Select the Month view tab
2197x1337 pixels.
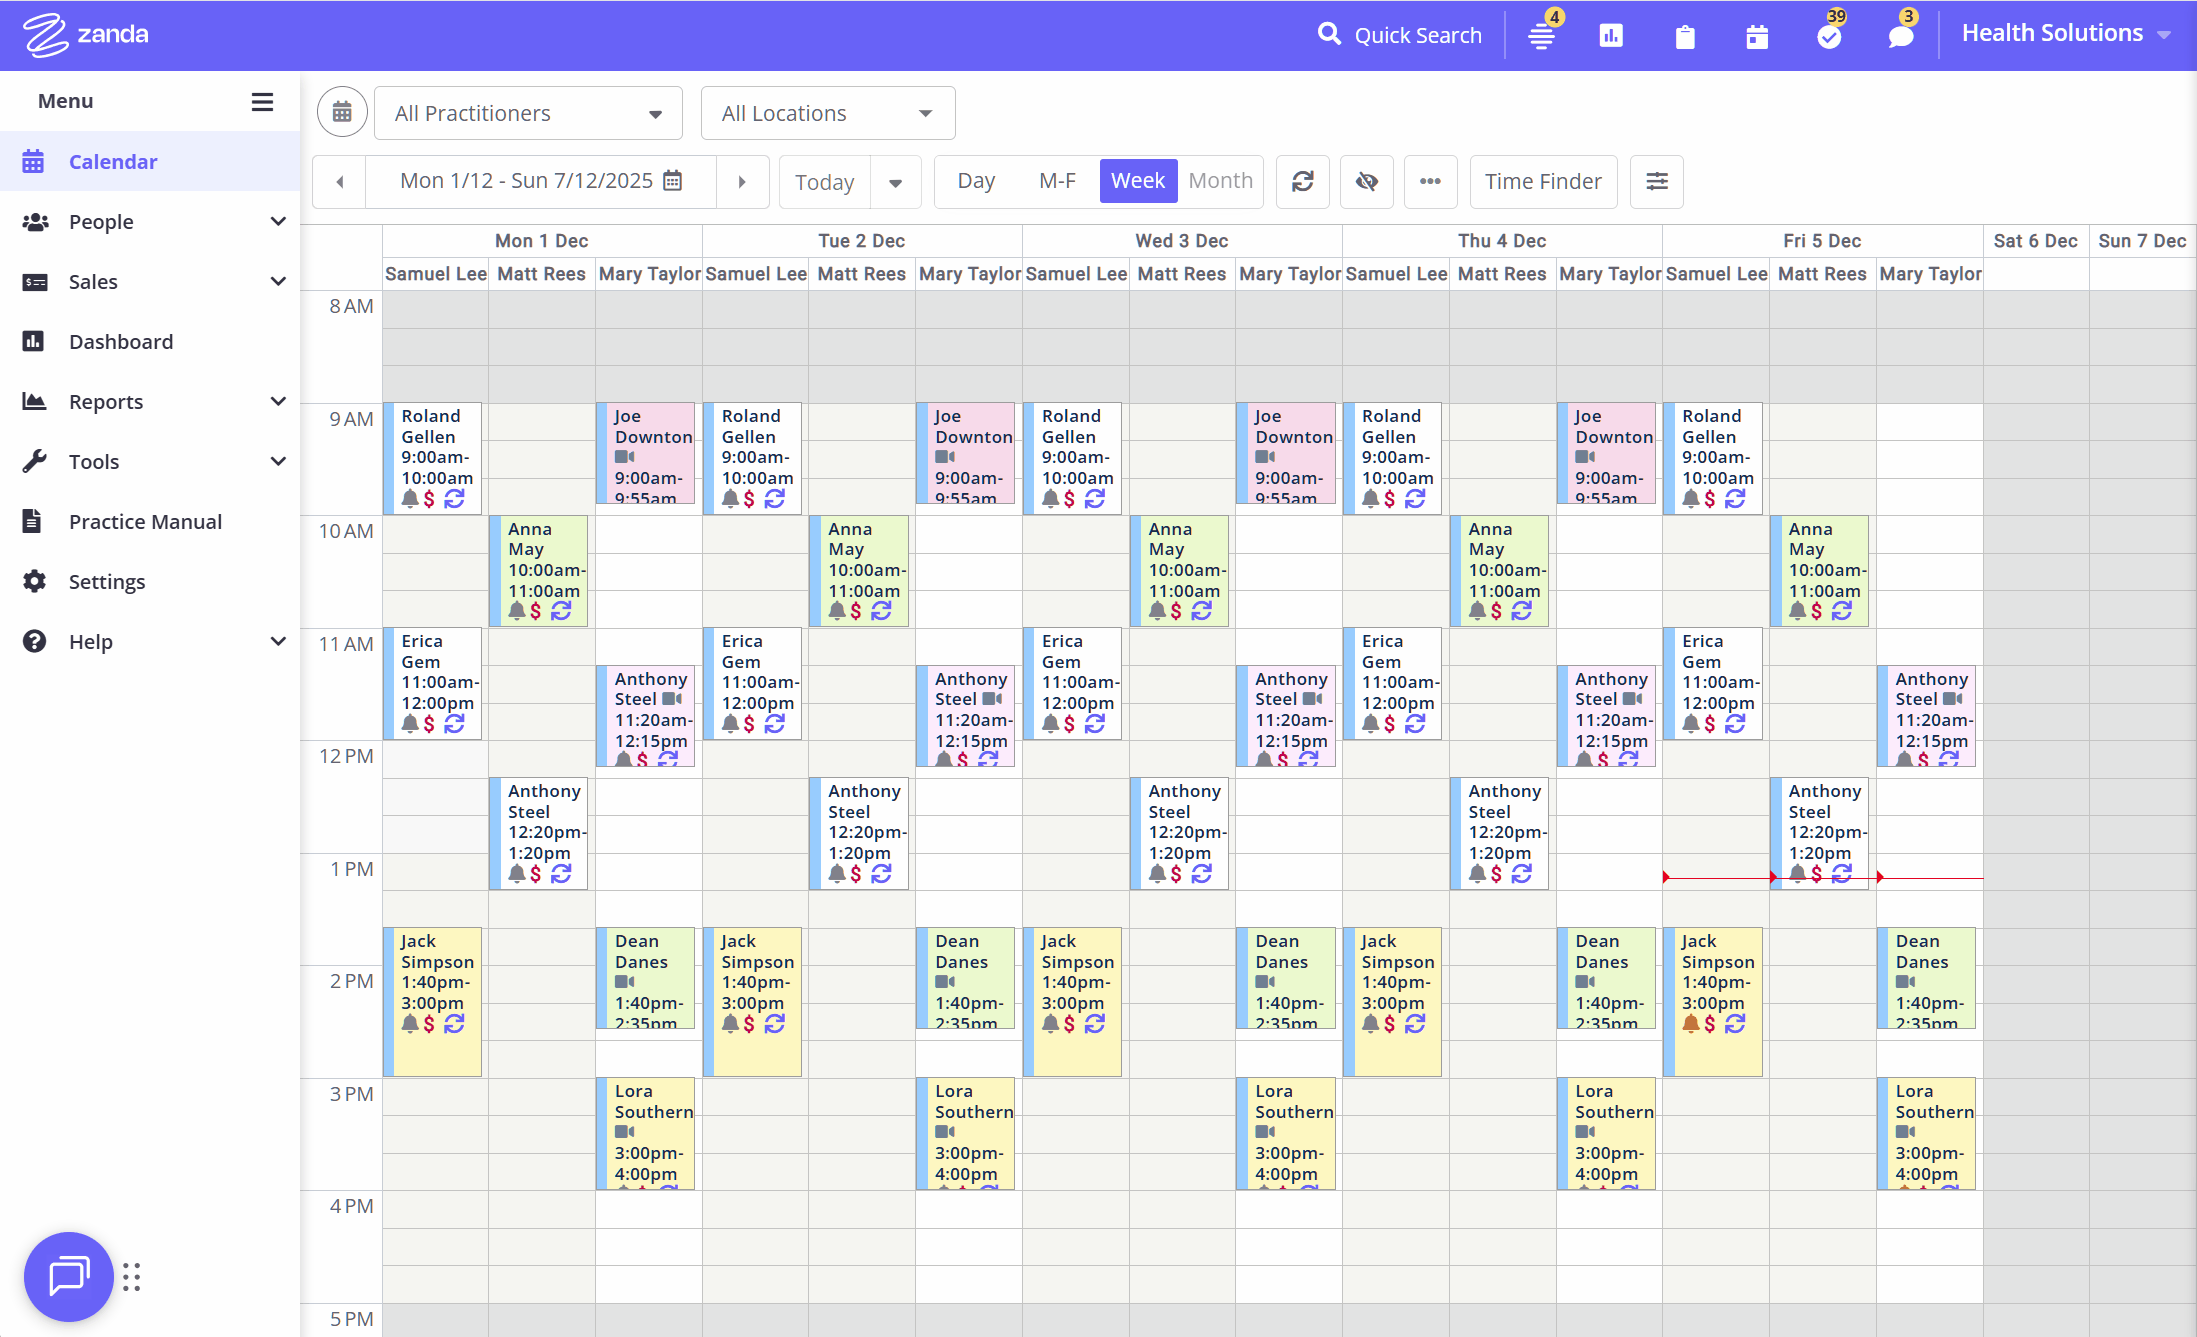pos(1220,181)
